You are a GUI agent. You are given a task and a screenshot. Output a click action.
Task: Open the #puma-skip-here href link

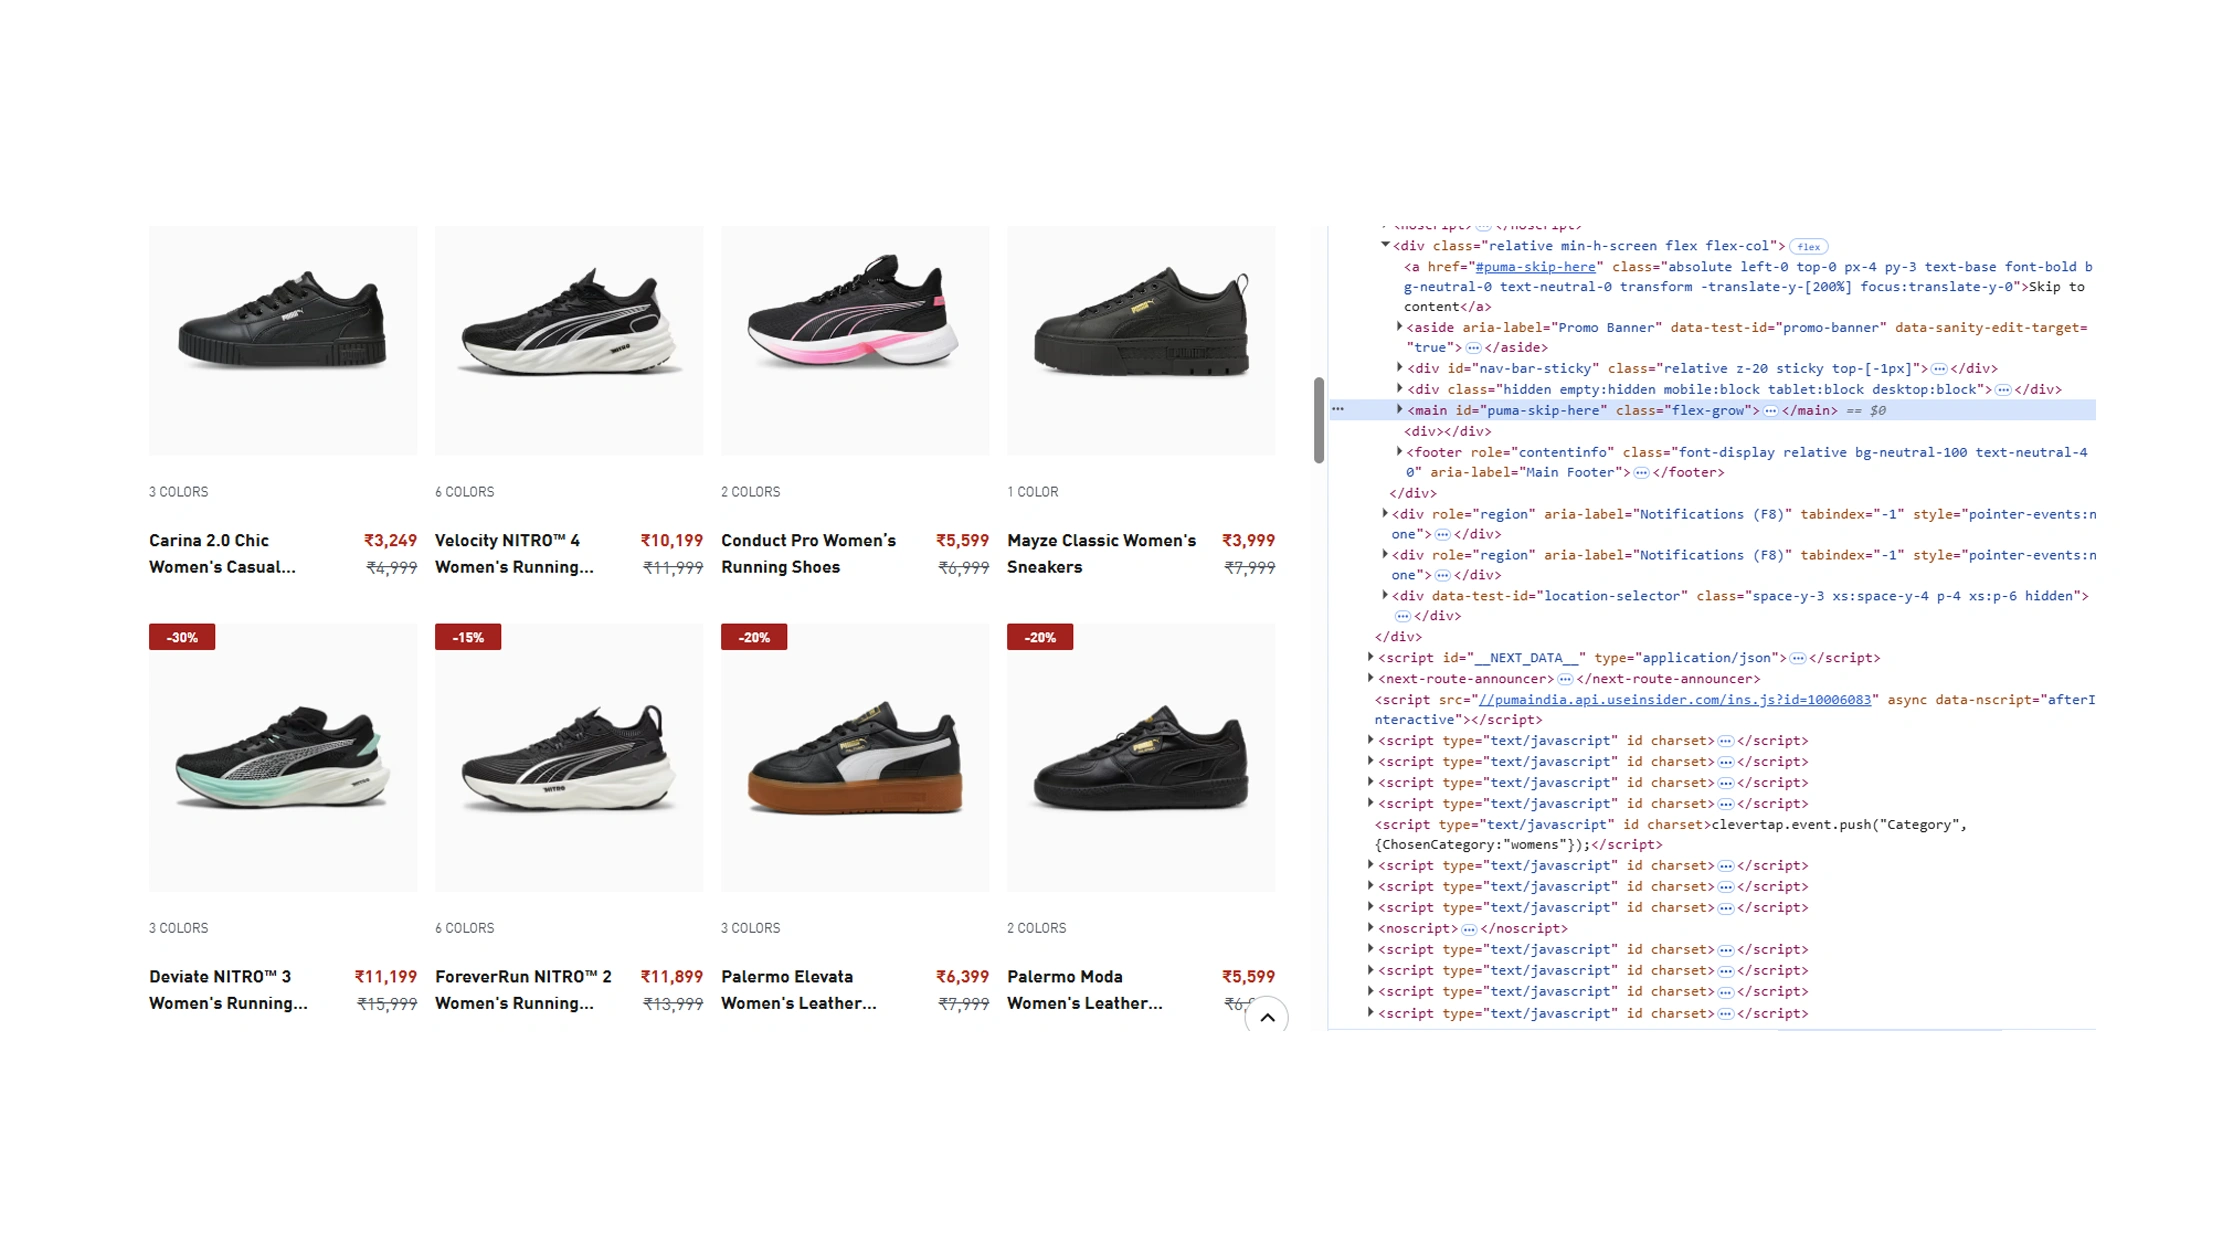pos(1535,267)
